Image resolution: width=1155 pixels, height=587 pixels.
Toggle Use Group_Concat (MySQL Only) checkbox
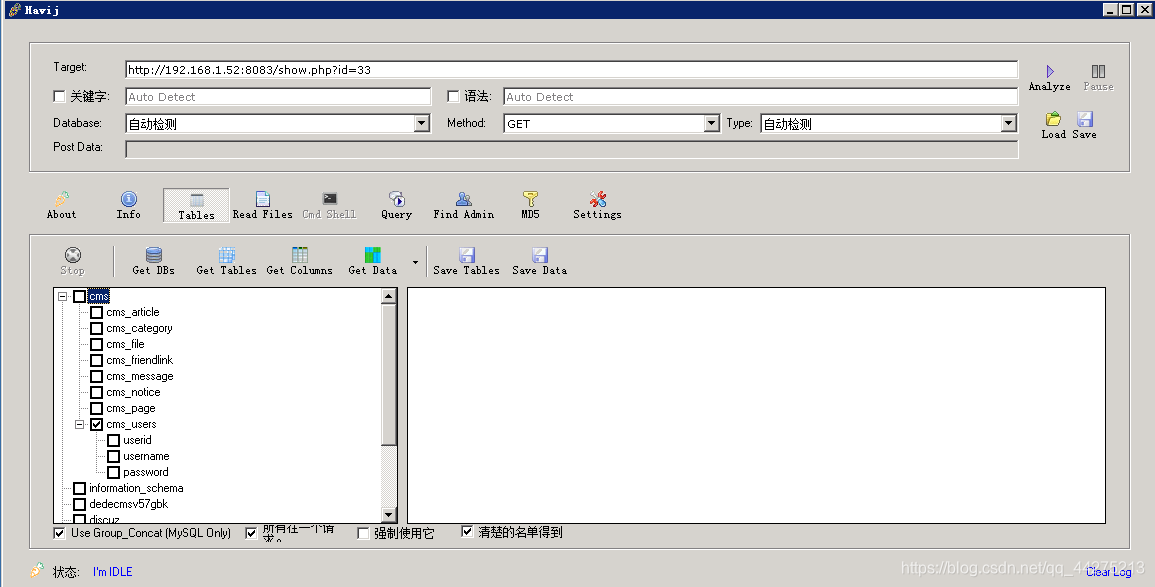[60, 533]
